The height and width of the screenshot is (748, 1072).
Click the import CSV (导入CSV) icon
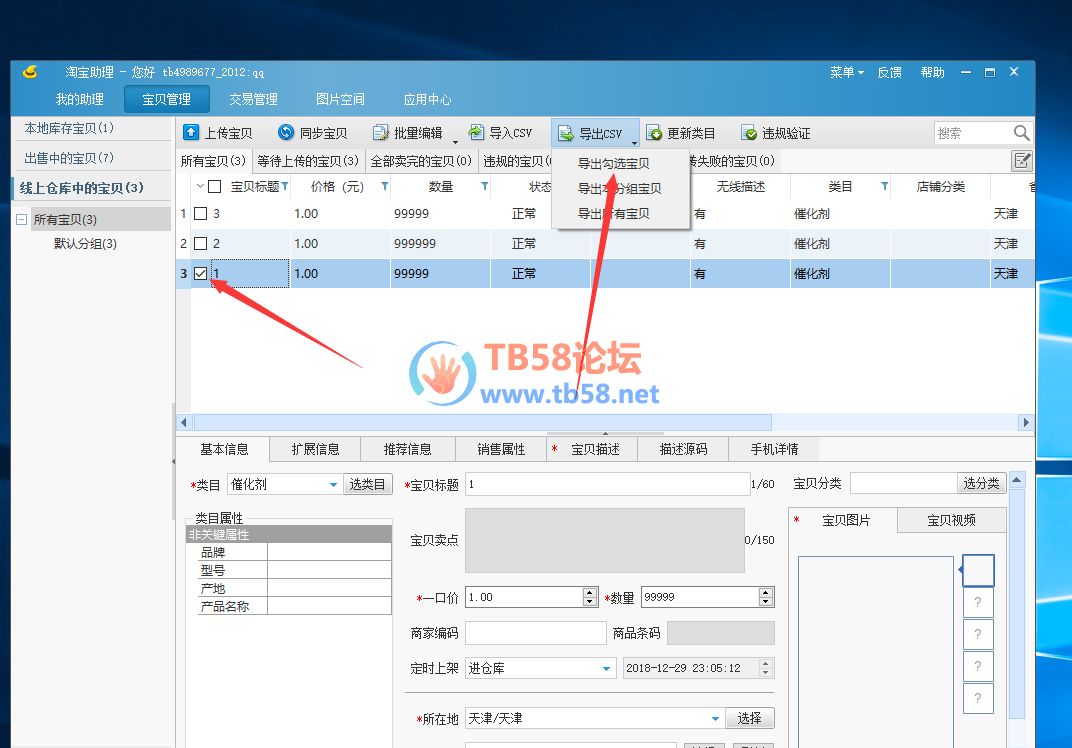tap(476, 133)
